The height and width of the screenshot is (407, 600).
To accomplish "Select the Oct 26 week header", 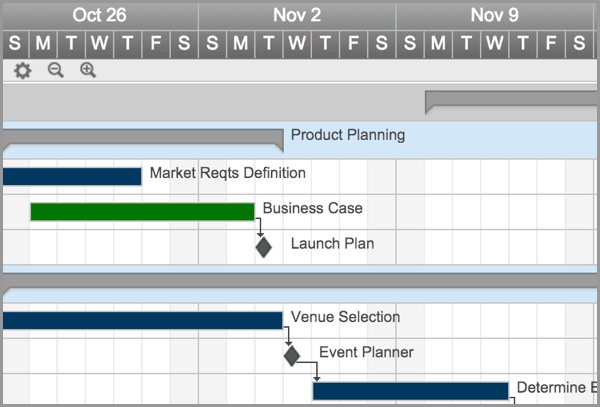I will coord(100,15).
